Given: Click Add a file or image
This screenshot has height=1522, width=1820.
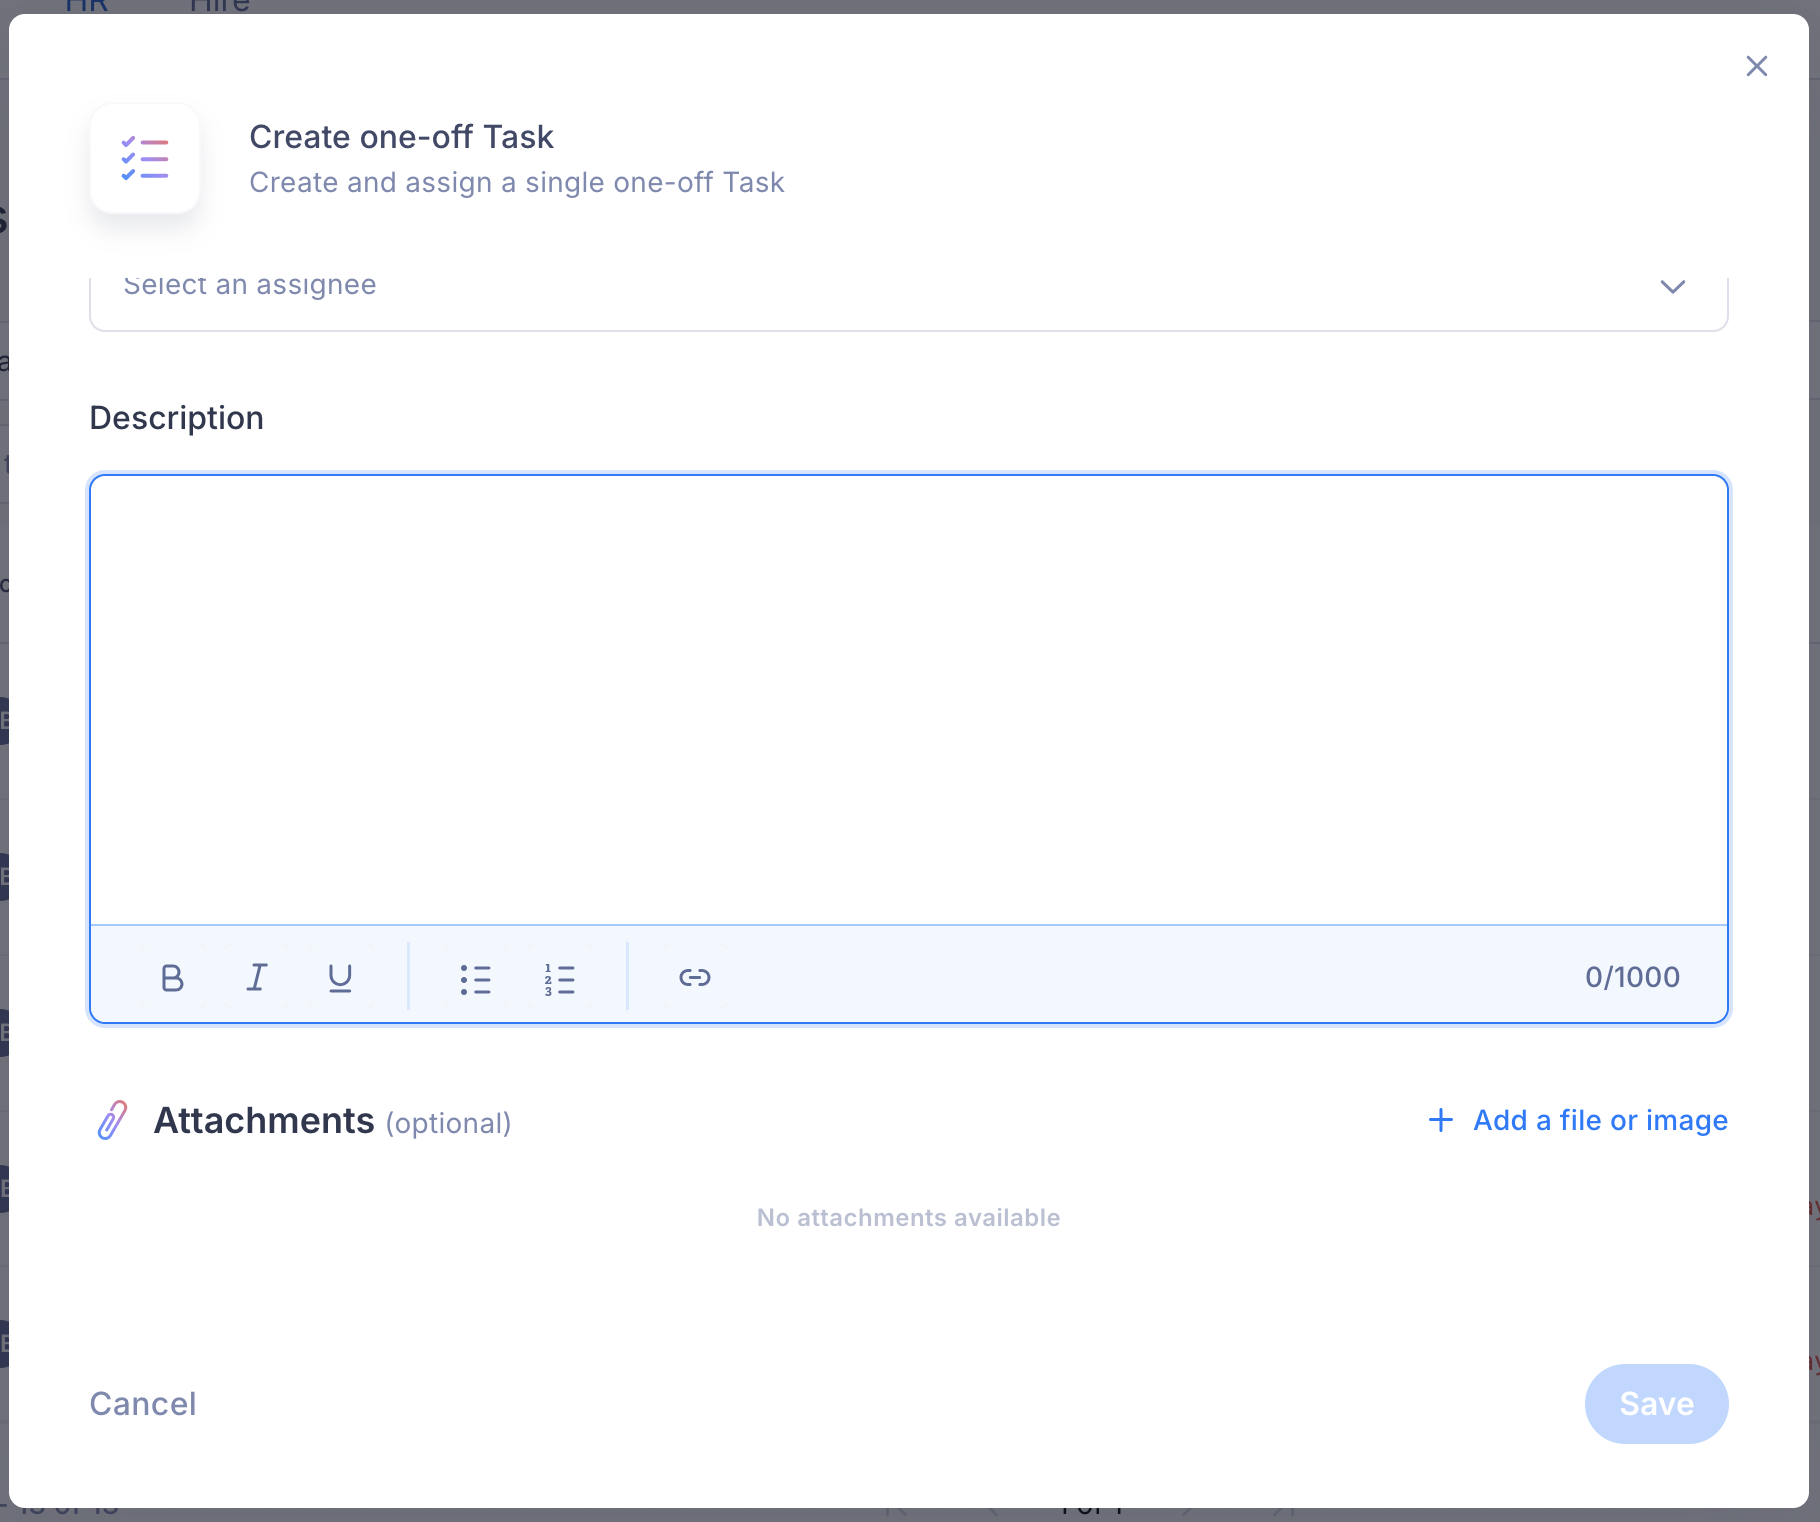Looking at the screenshot, I should [x=1600, y=1120].
